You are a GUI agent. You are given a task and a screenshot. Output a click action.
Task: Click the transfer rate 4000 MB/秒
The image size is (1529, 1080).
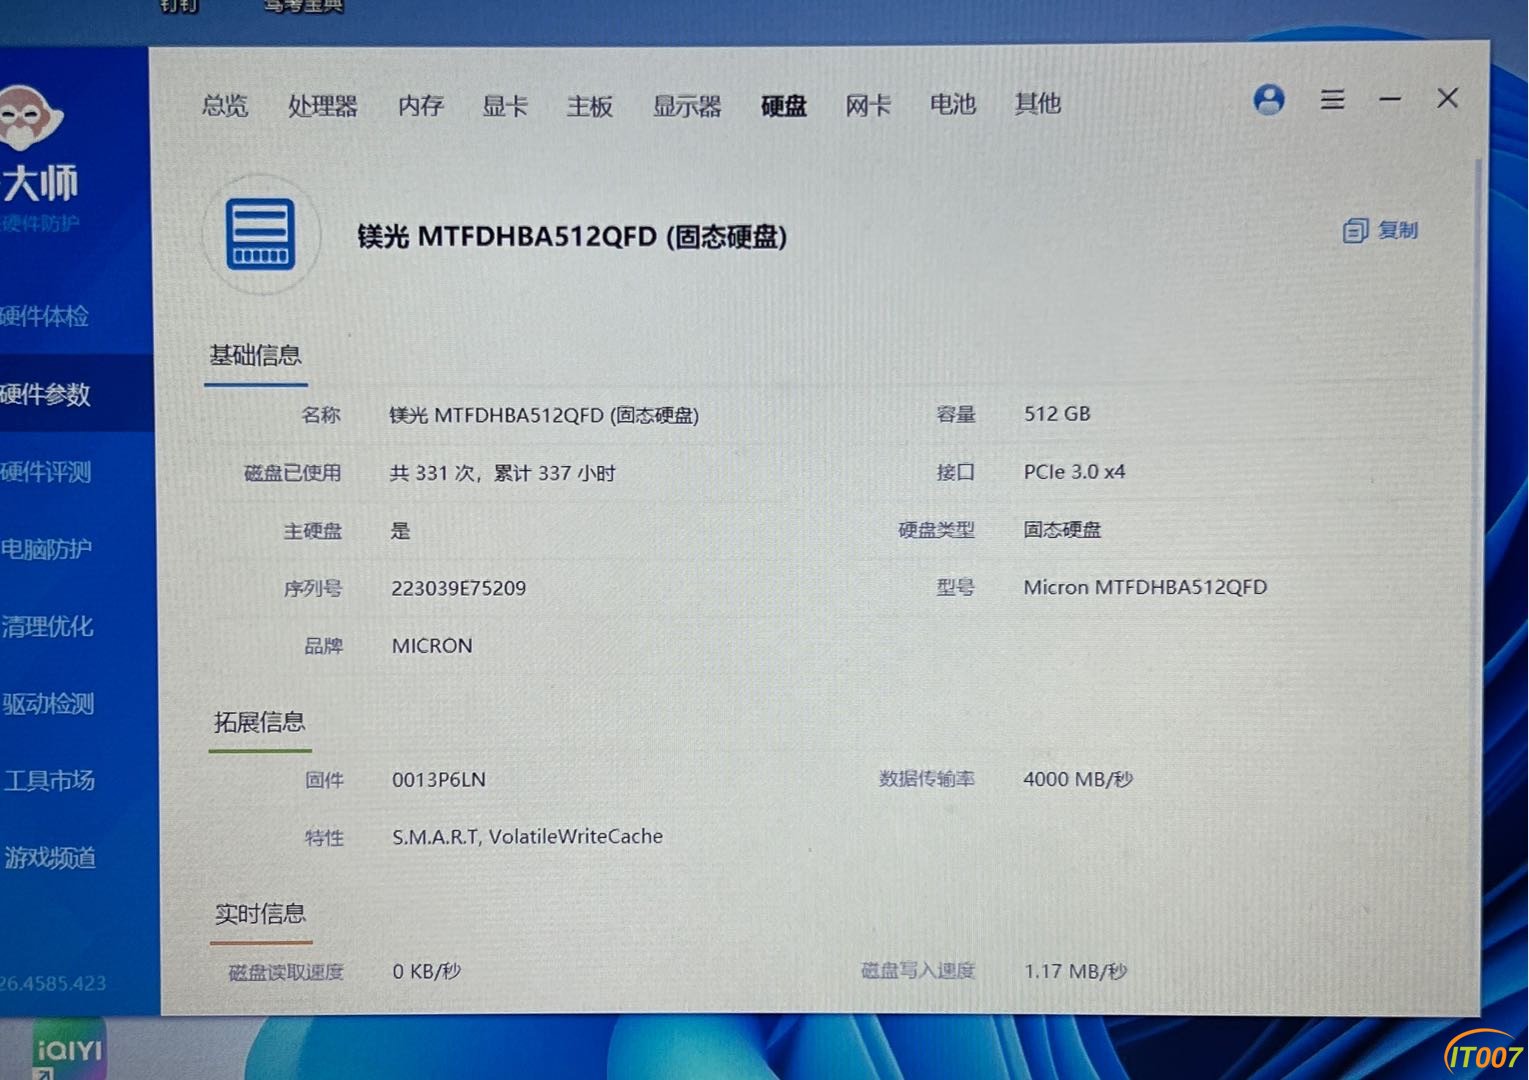coord(1078,779)
